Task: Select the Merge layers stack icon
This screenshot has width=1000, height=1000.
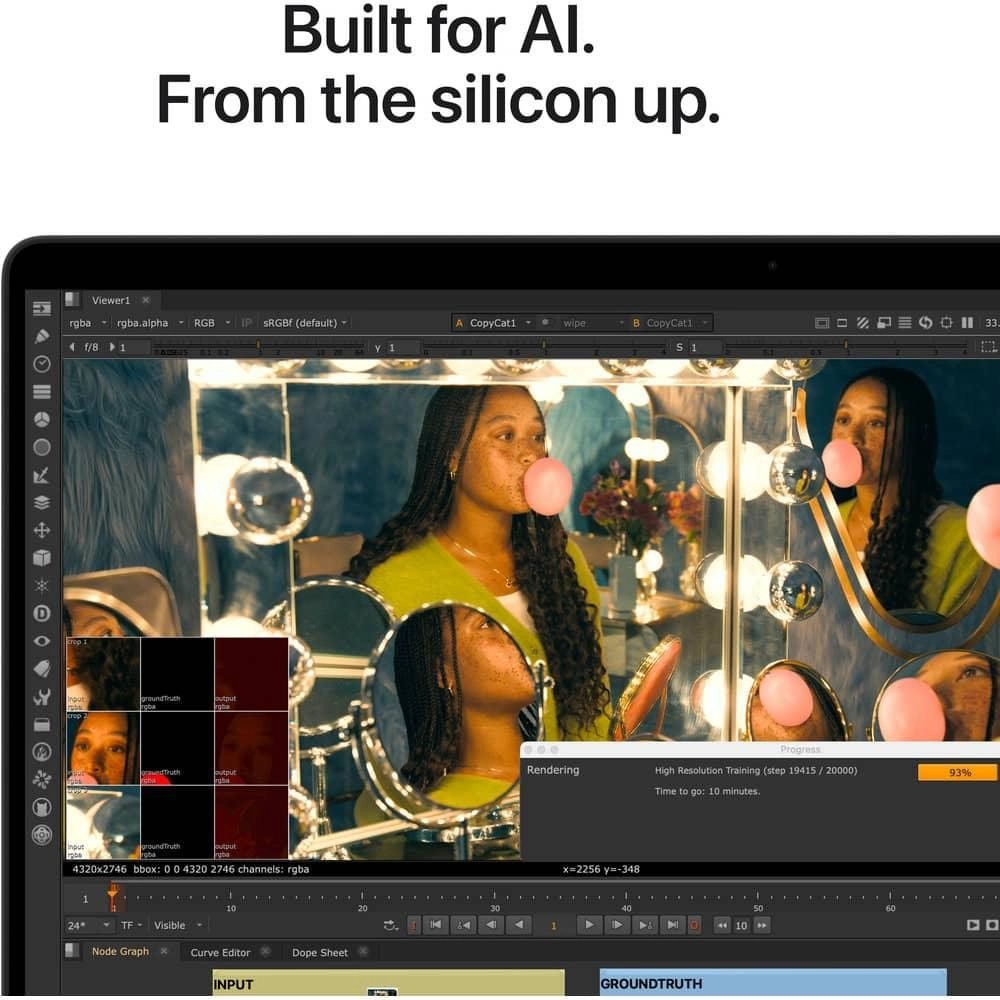Action: point(42,502)
